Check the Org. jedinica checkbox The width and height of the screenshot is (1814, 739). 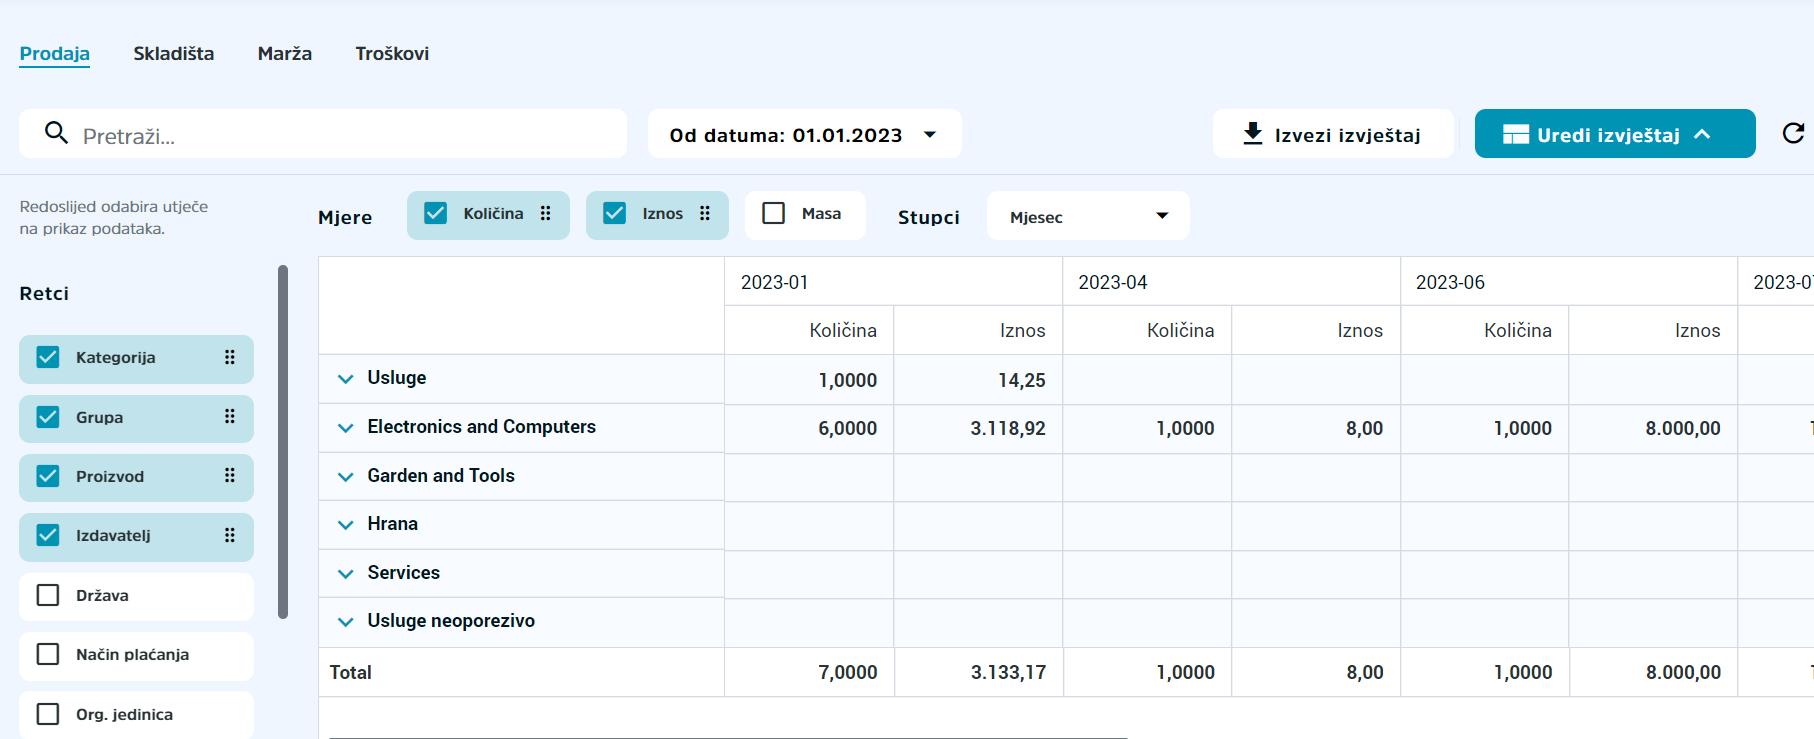[48, 714]
